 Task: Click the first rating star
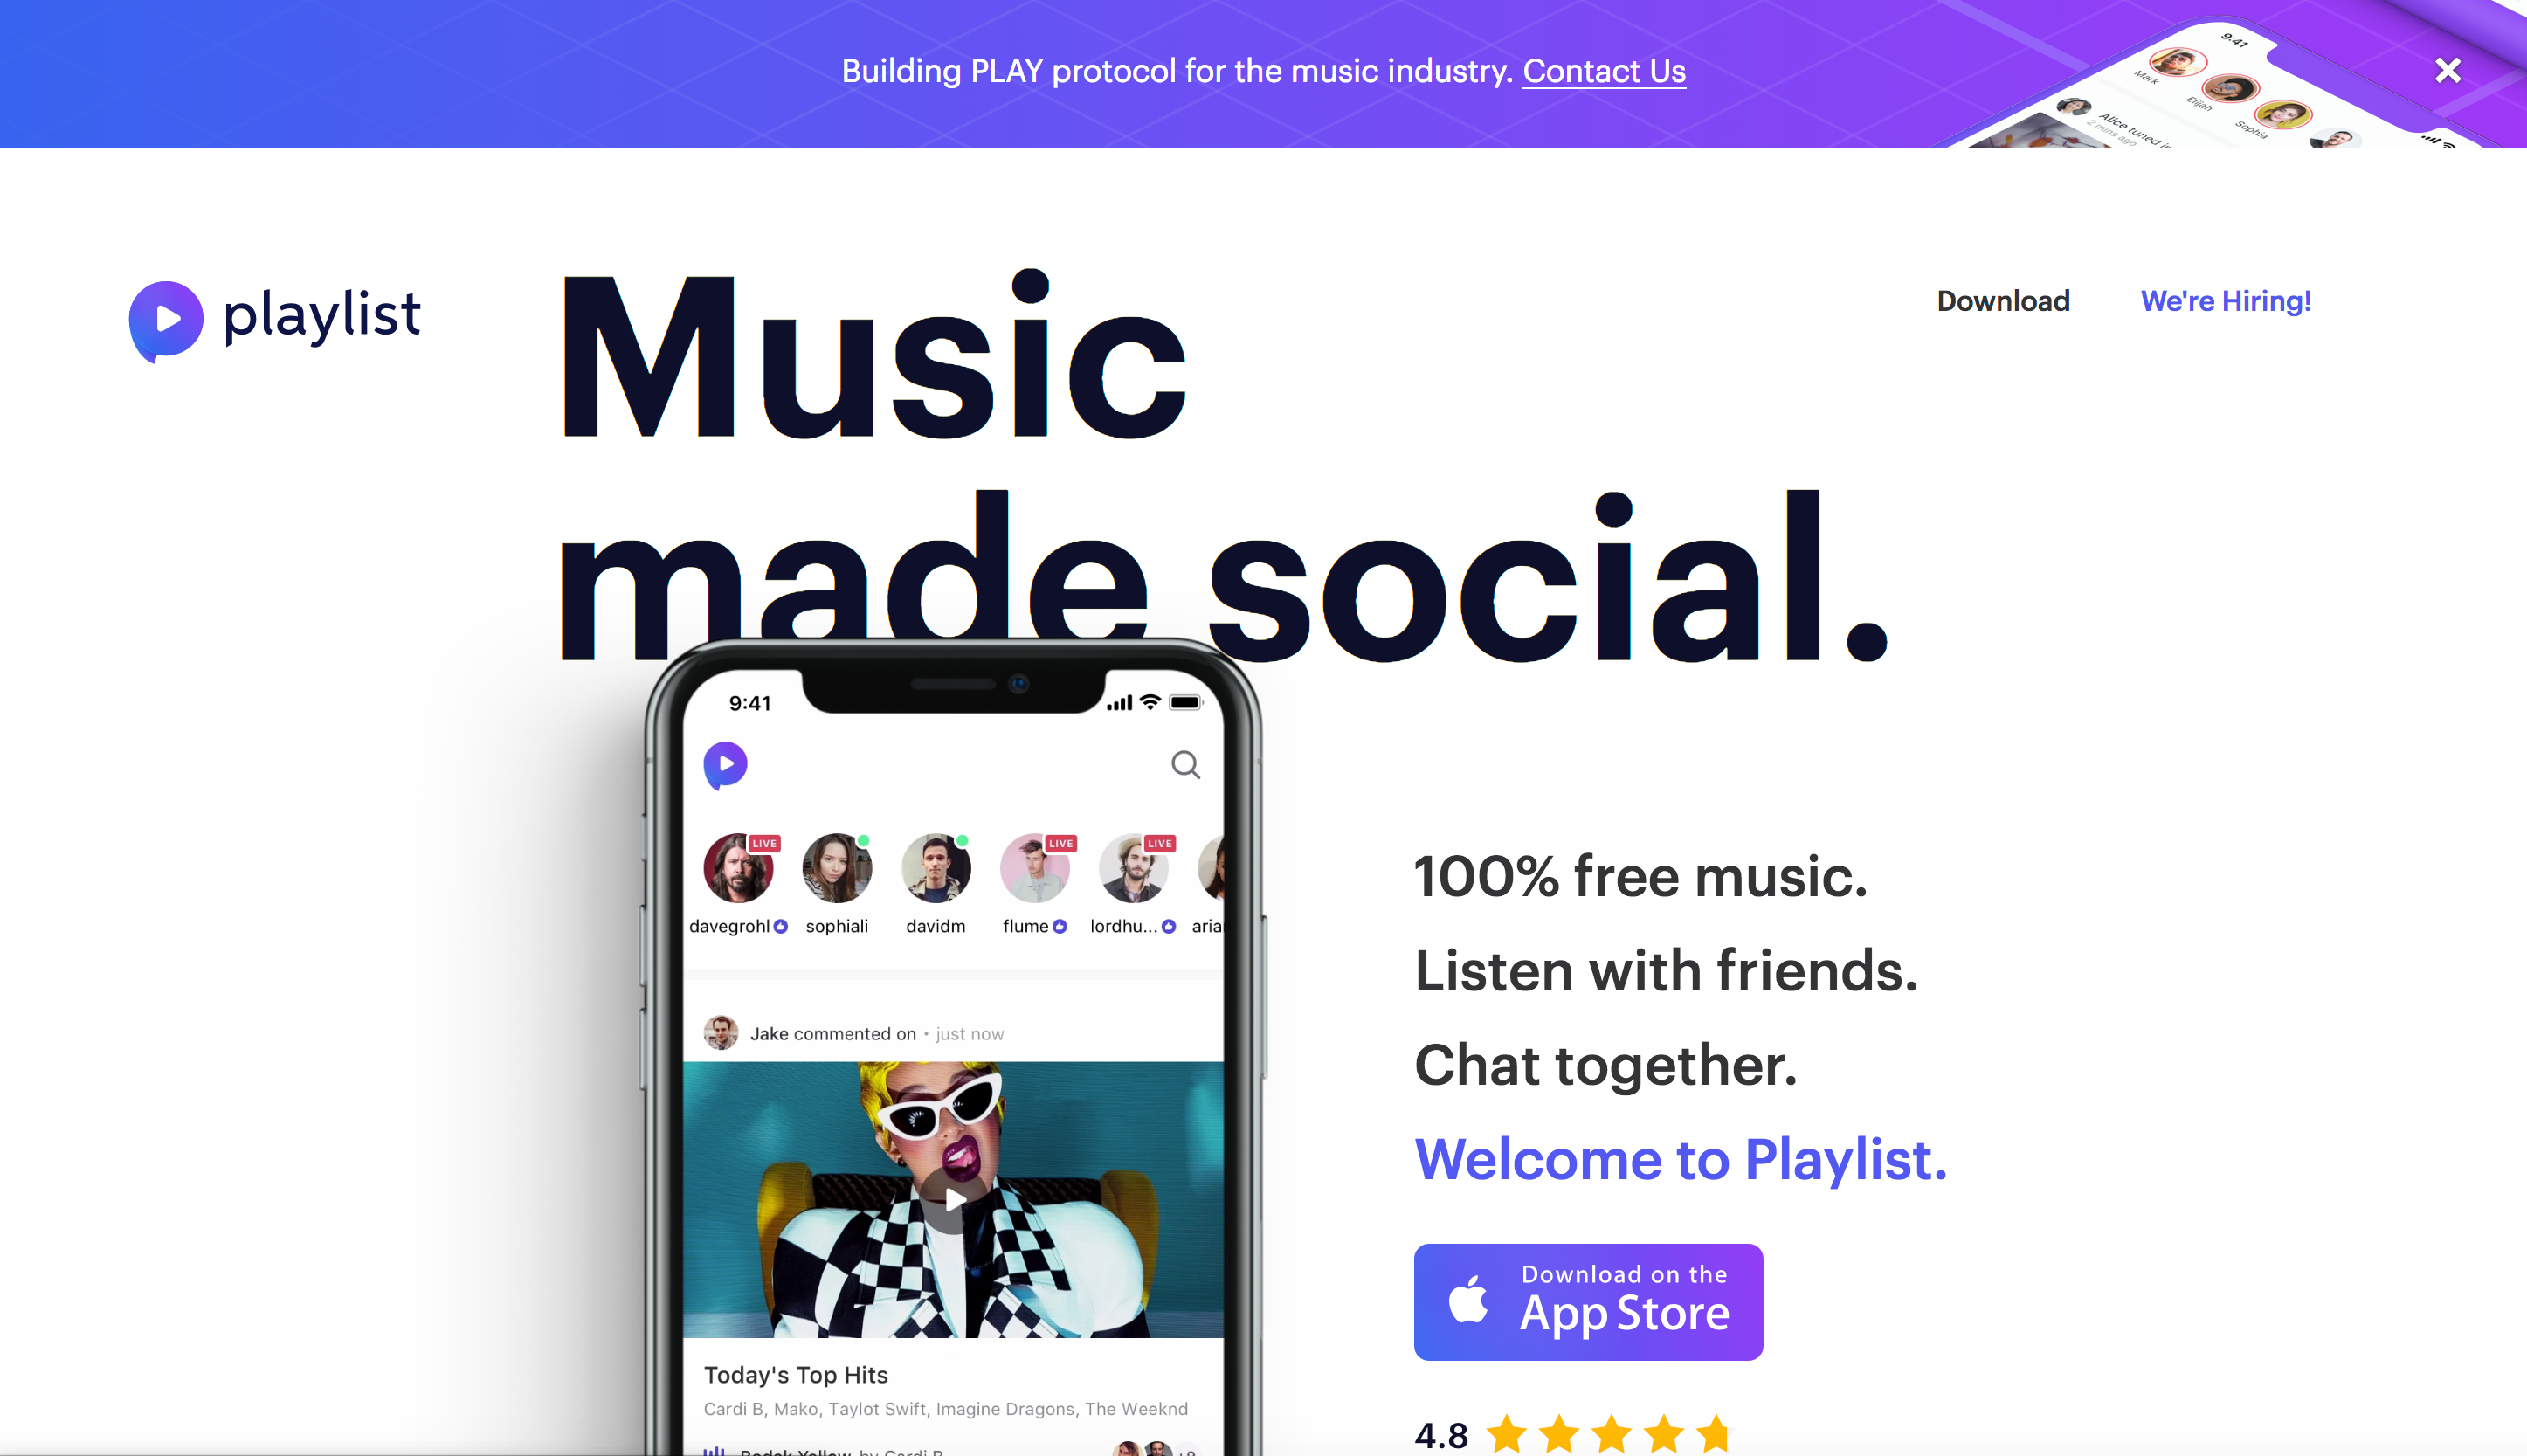click(1506, 1433)
